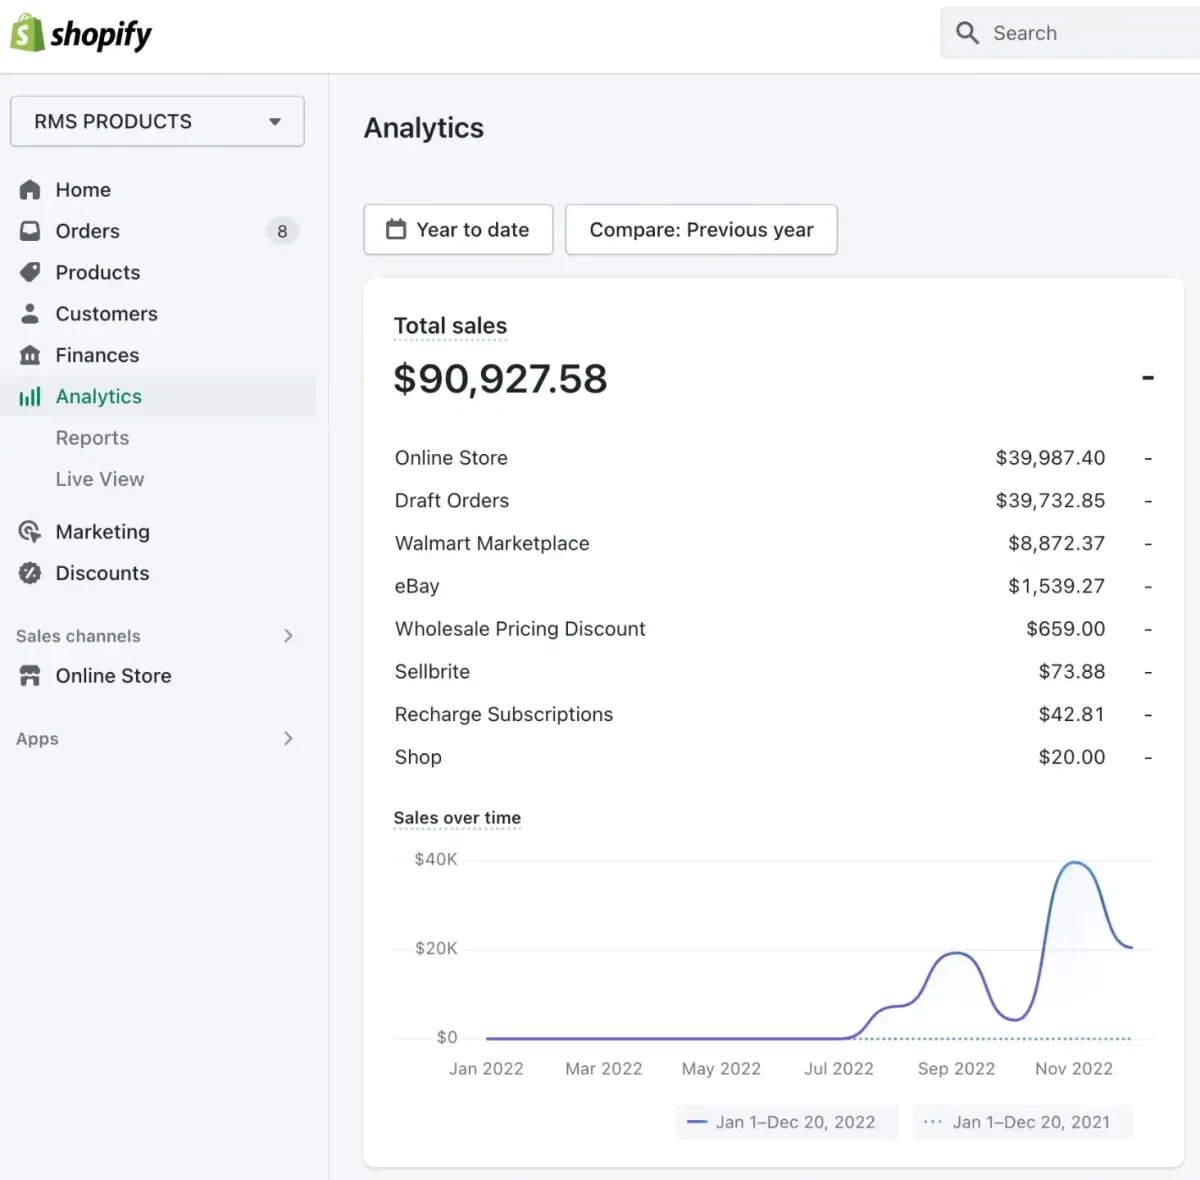
Task: Click the calendar icon in Year to date
Action: point(396,229)
